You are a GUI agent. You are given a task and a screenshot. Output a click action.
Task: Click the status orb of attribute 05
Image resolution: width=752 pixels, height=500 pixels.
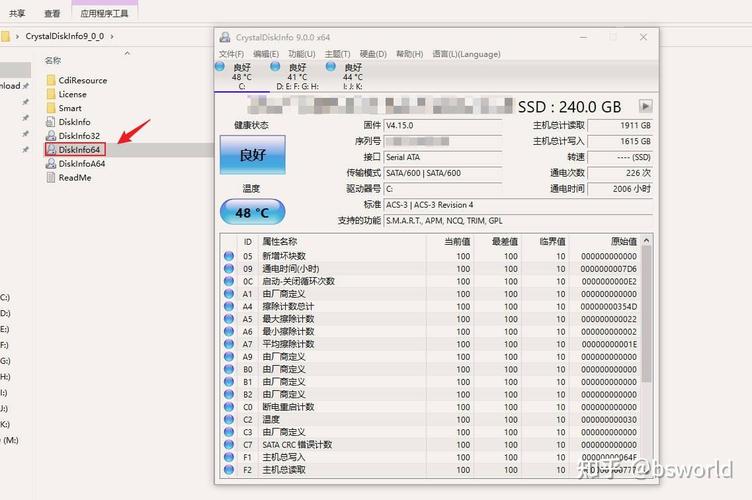pos(229,256)
